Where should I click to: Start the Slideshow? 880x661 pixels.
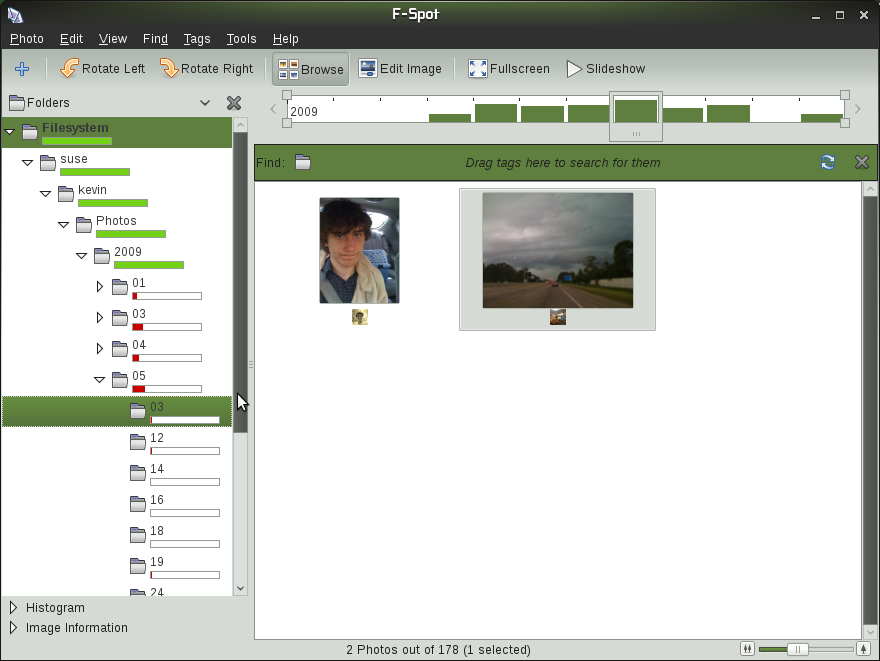point(606,69)
